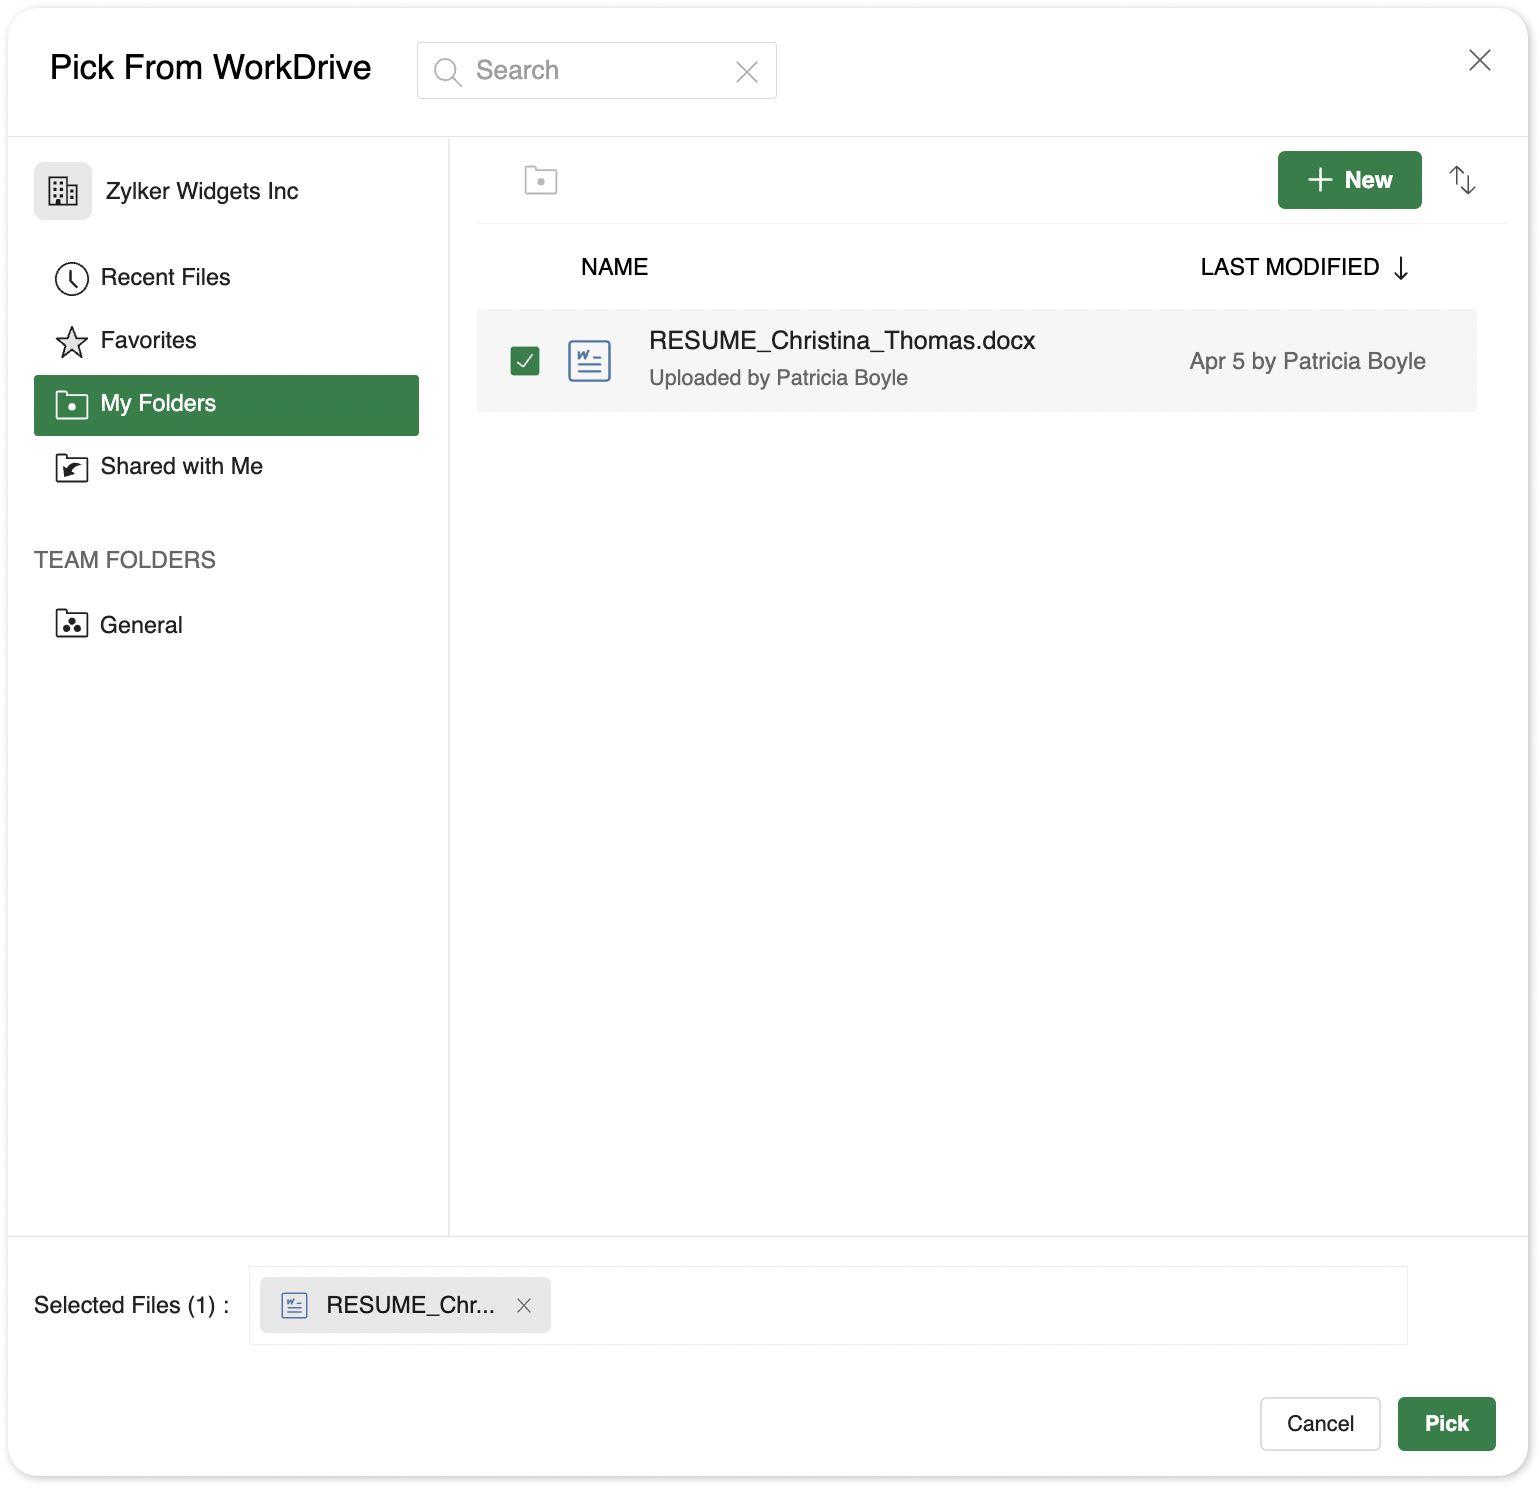Click the Shared with Me folder icon
Image resolution: width=1540 pixels, height=1488 pixels.
click(x=72, y=467)
